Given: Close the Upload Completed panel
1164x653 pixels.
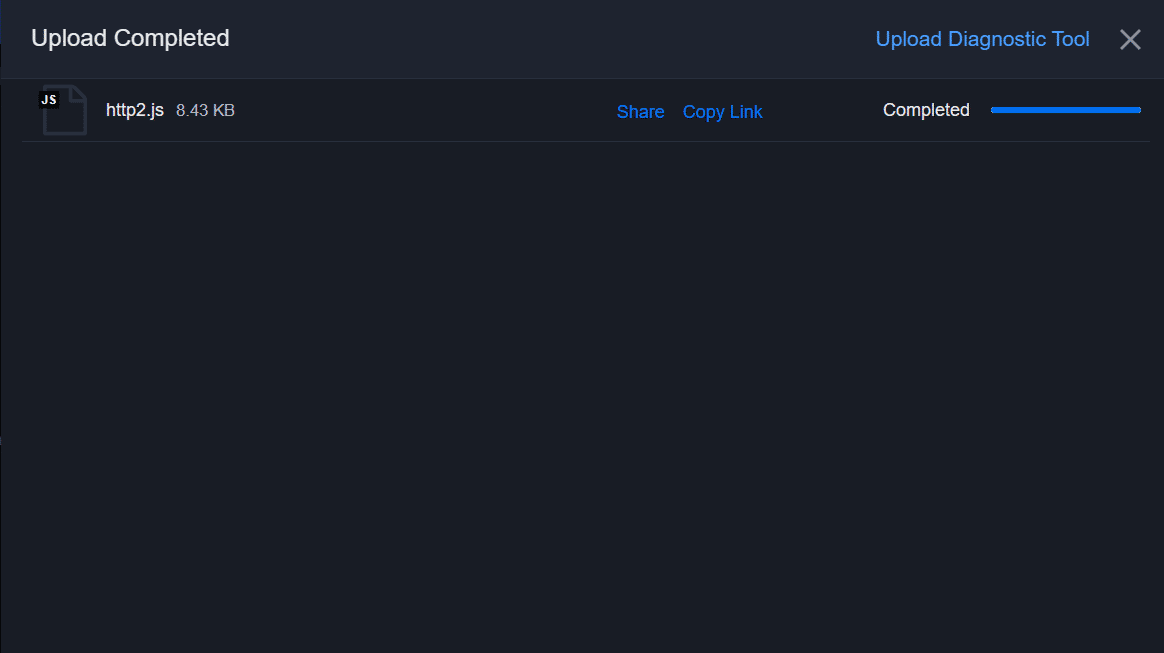Looking at the screenshot, I should (x=1130, y=39).
